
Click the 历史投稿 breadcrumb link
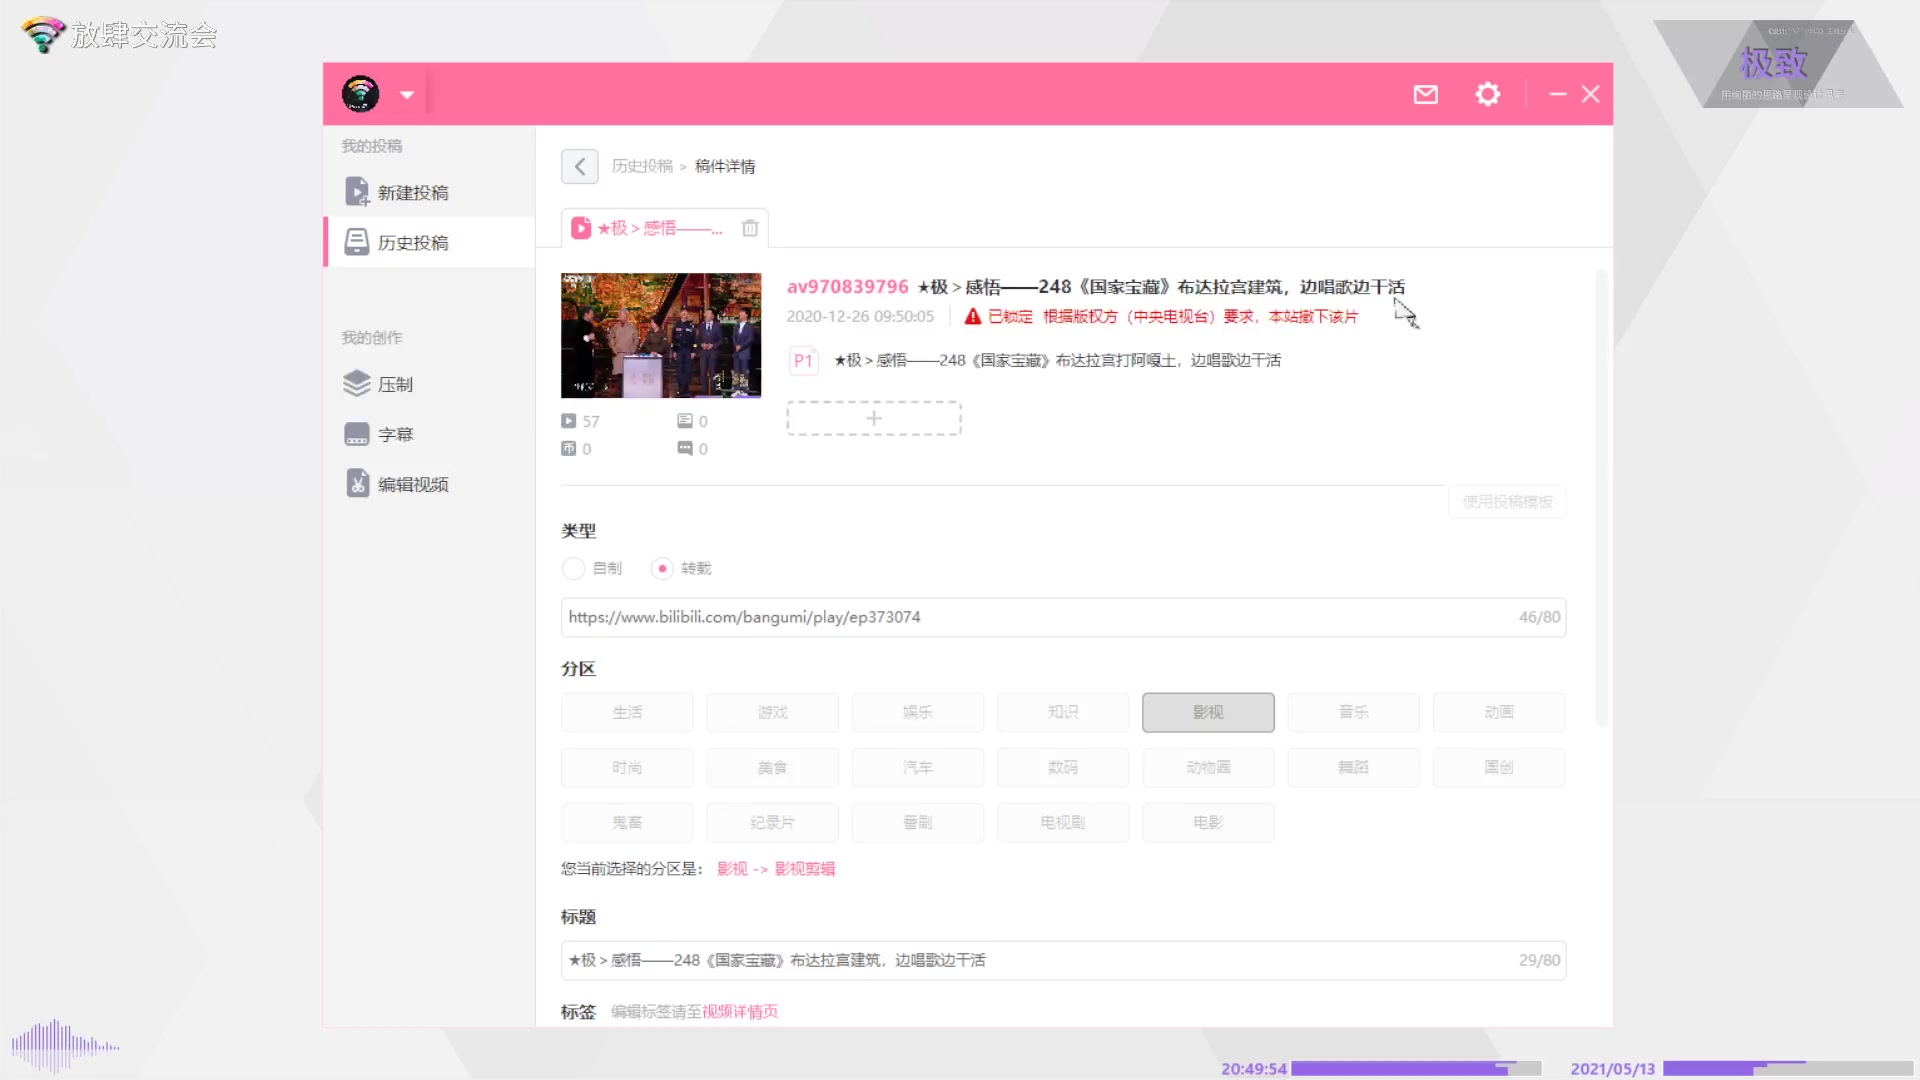pos(642,166)
